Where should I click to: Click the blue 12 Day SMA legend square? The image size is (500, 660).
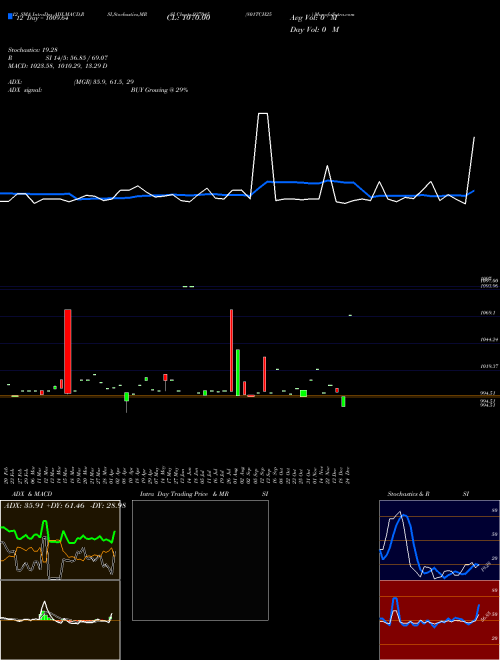tap(10, 17)
